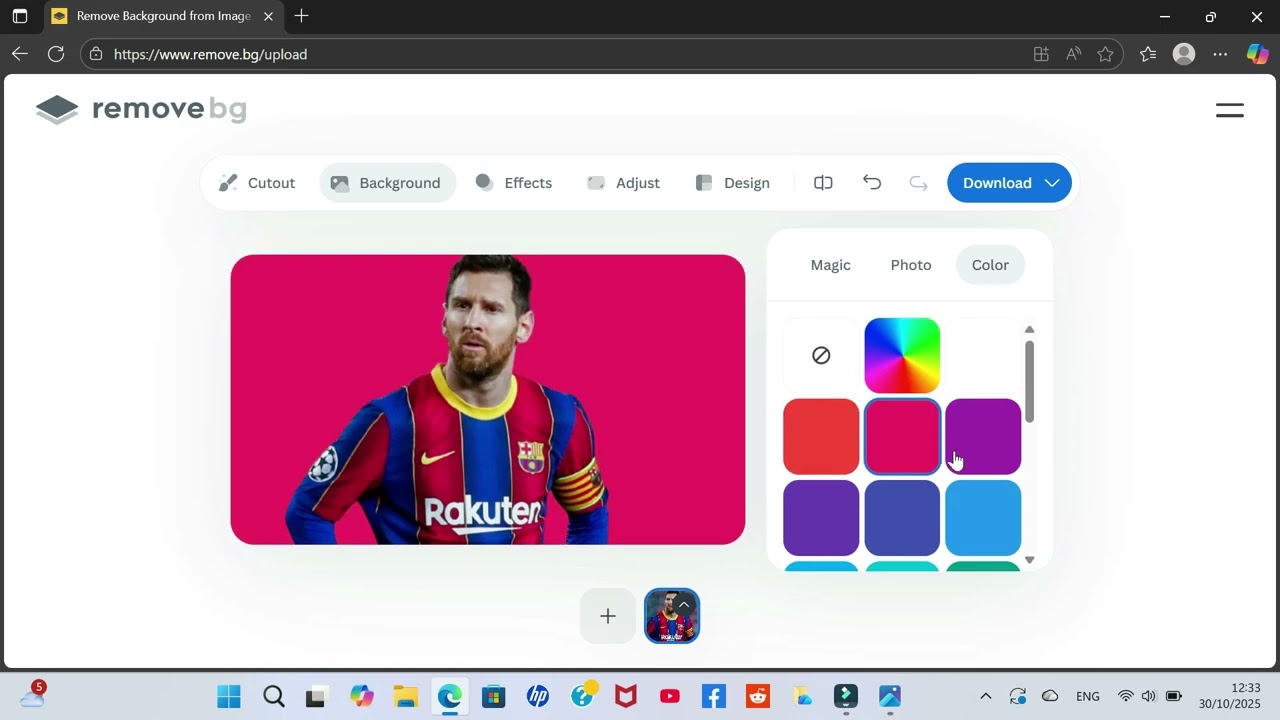Open the weather widget on taskbar
Image resolution: width=1280 pixels, height=720 pixels.
(32, 695)
